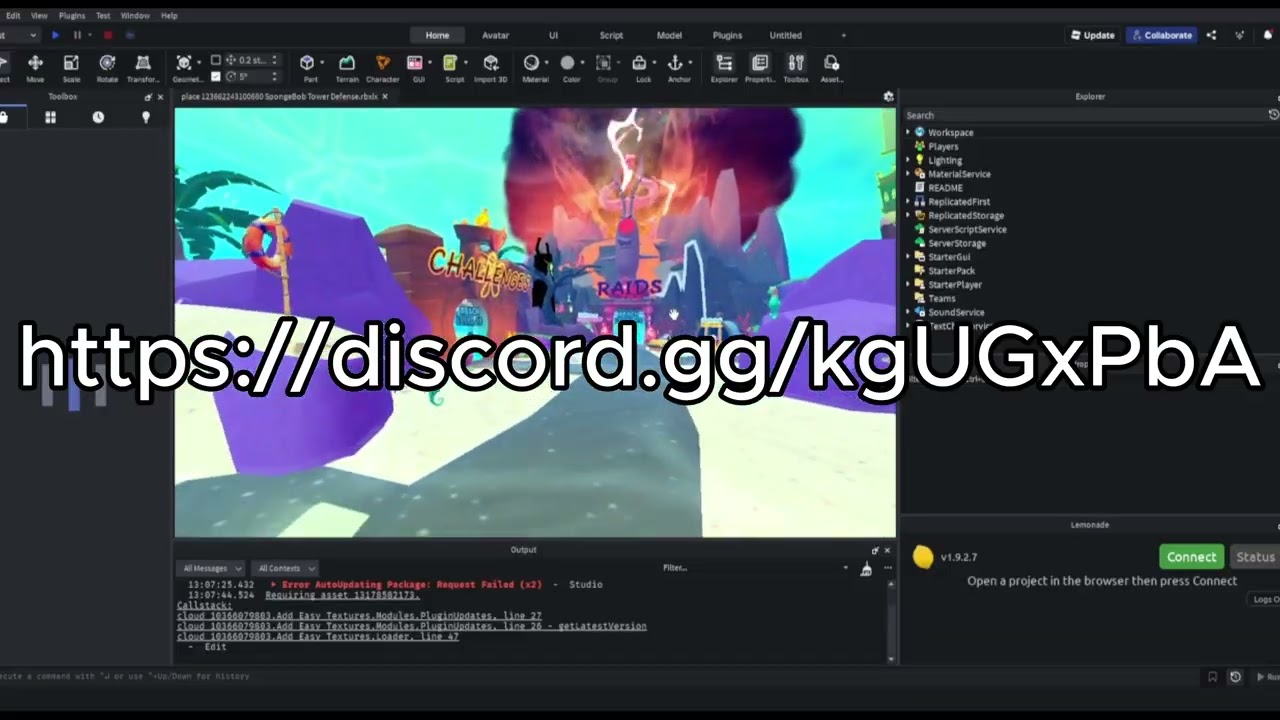Viewport: 1280px width, 720px height.
Task: Open the View menu
Action: (39, 16)
